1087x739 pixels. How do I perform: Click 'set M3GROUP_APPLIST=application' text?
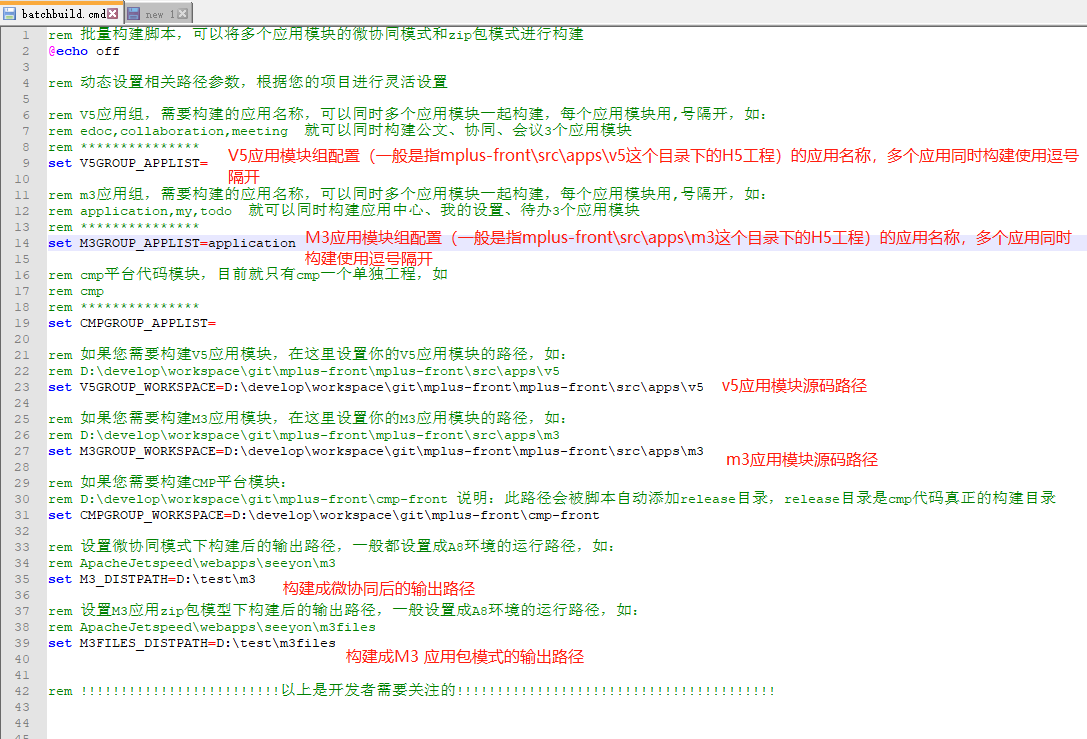[172, 243]
